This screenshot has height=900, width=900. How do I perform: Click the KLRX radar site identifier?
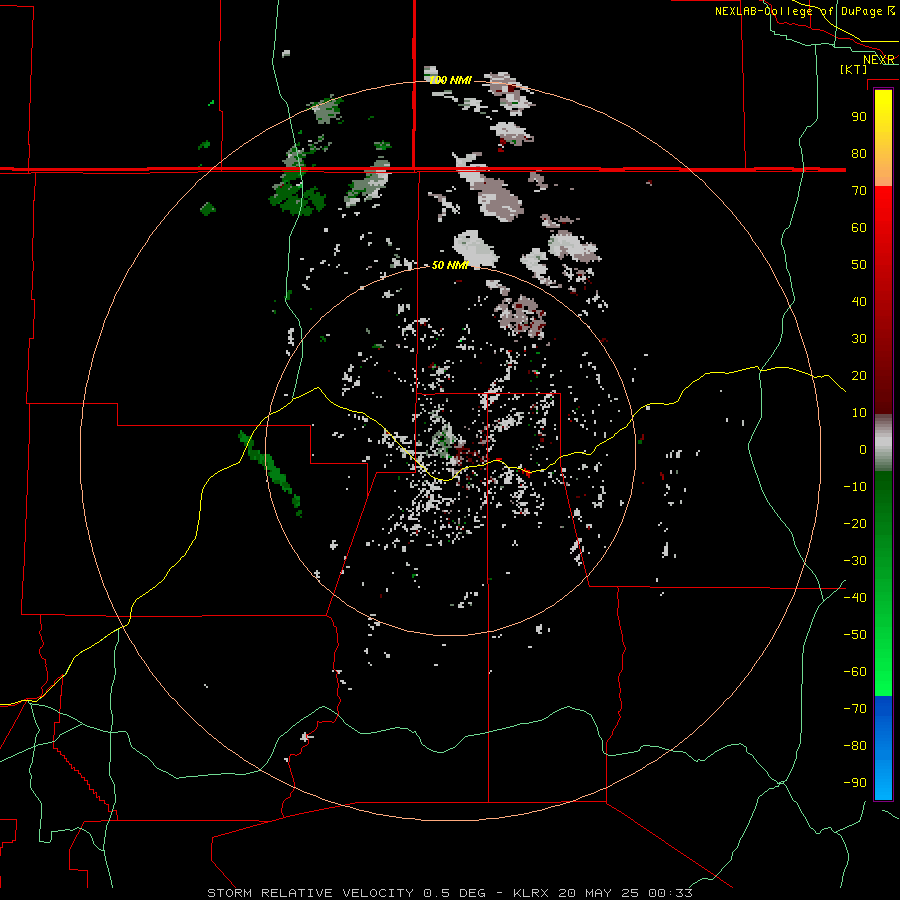pyautogui.click(x=531, y=893)
